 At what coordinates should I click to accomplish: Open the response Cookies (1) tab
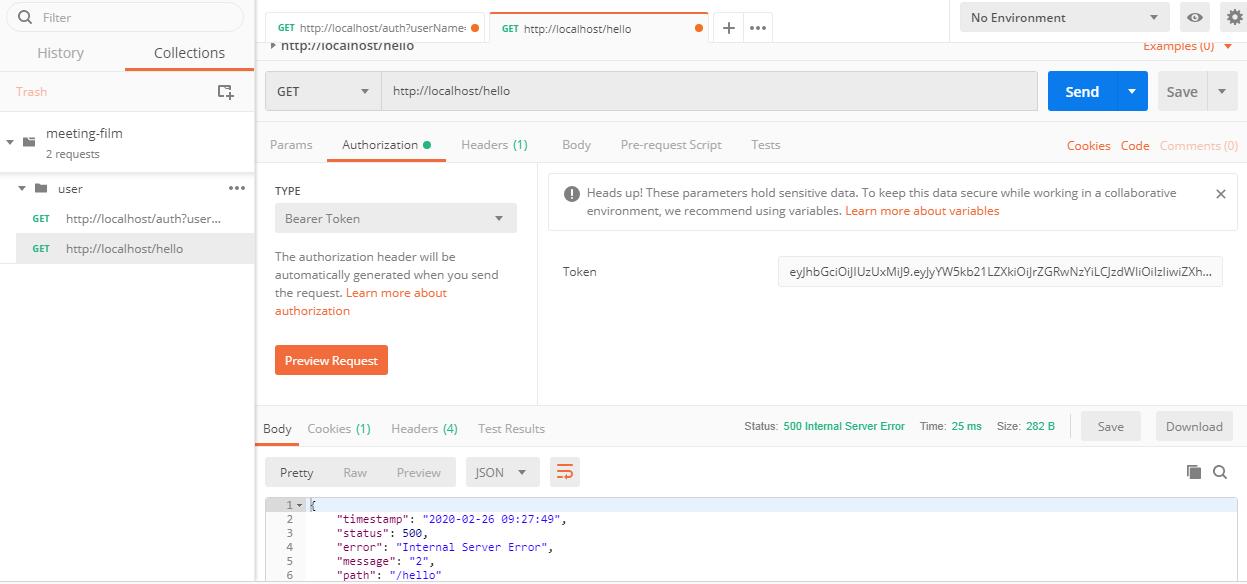point(339,428)
